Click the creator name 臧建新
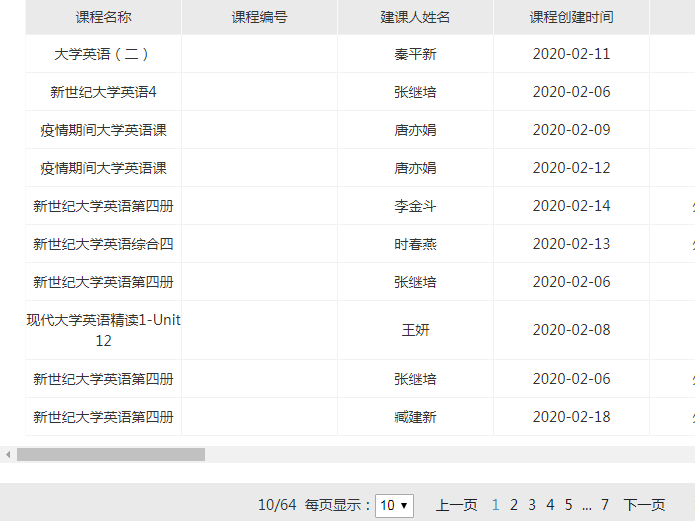Image resolution: width=695 pixels, height=521 pixels. 415,417
